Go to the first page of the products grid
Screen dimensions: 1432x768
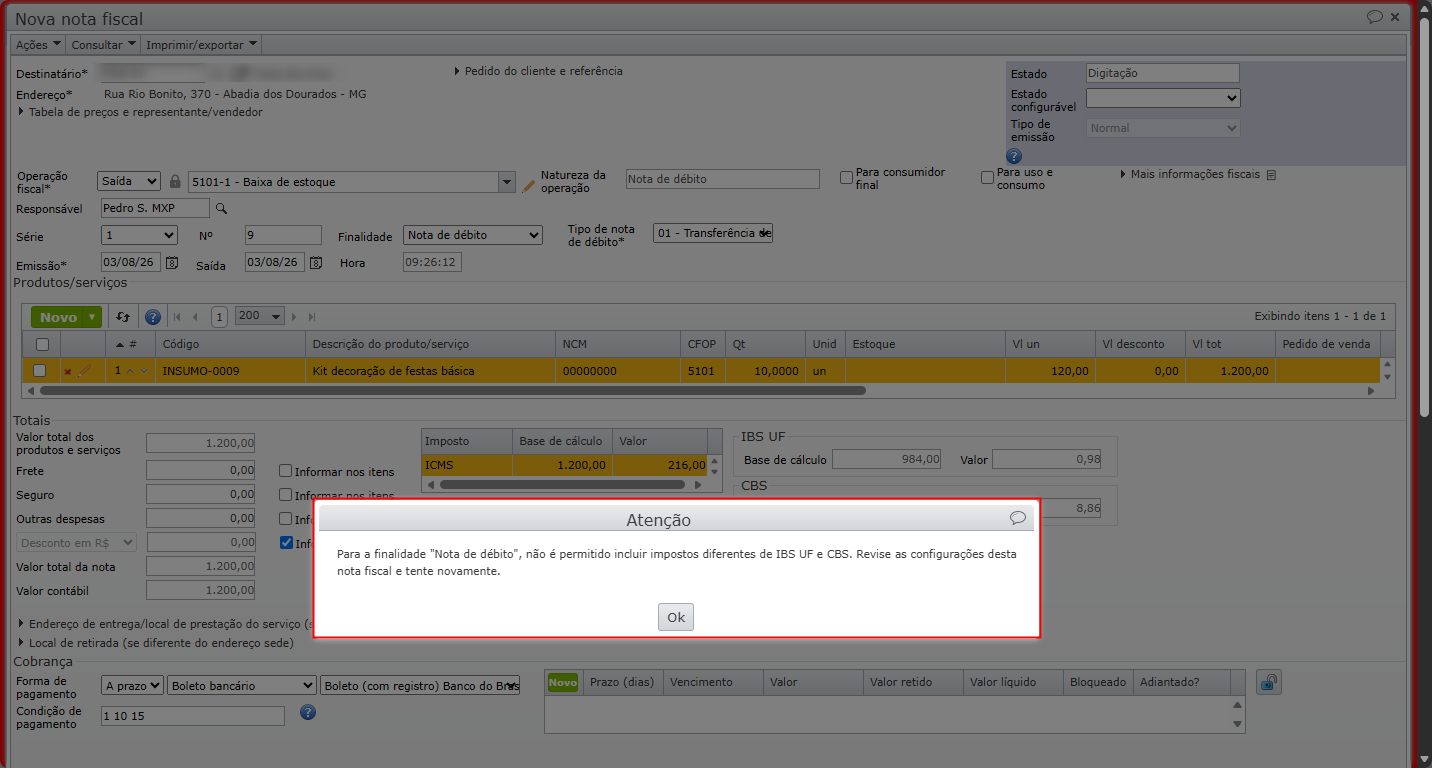pyautogui.click(x=177, y=317)
